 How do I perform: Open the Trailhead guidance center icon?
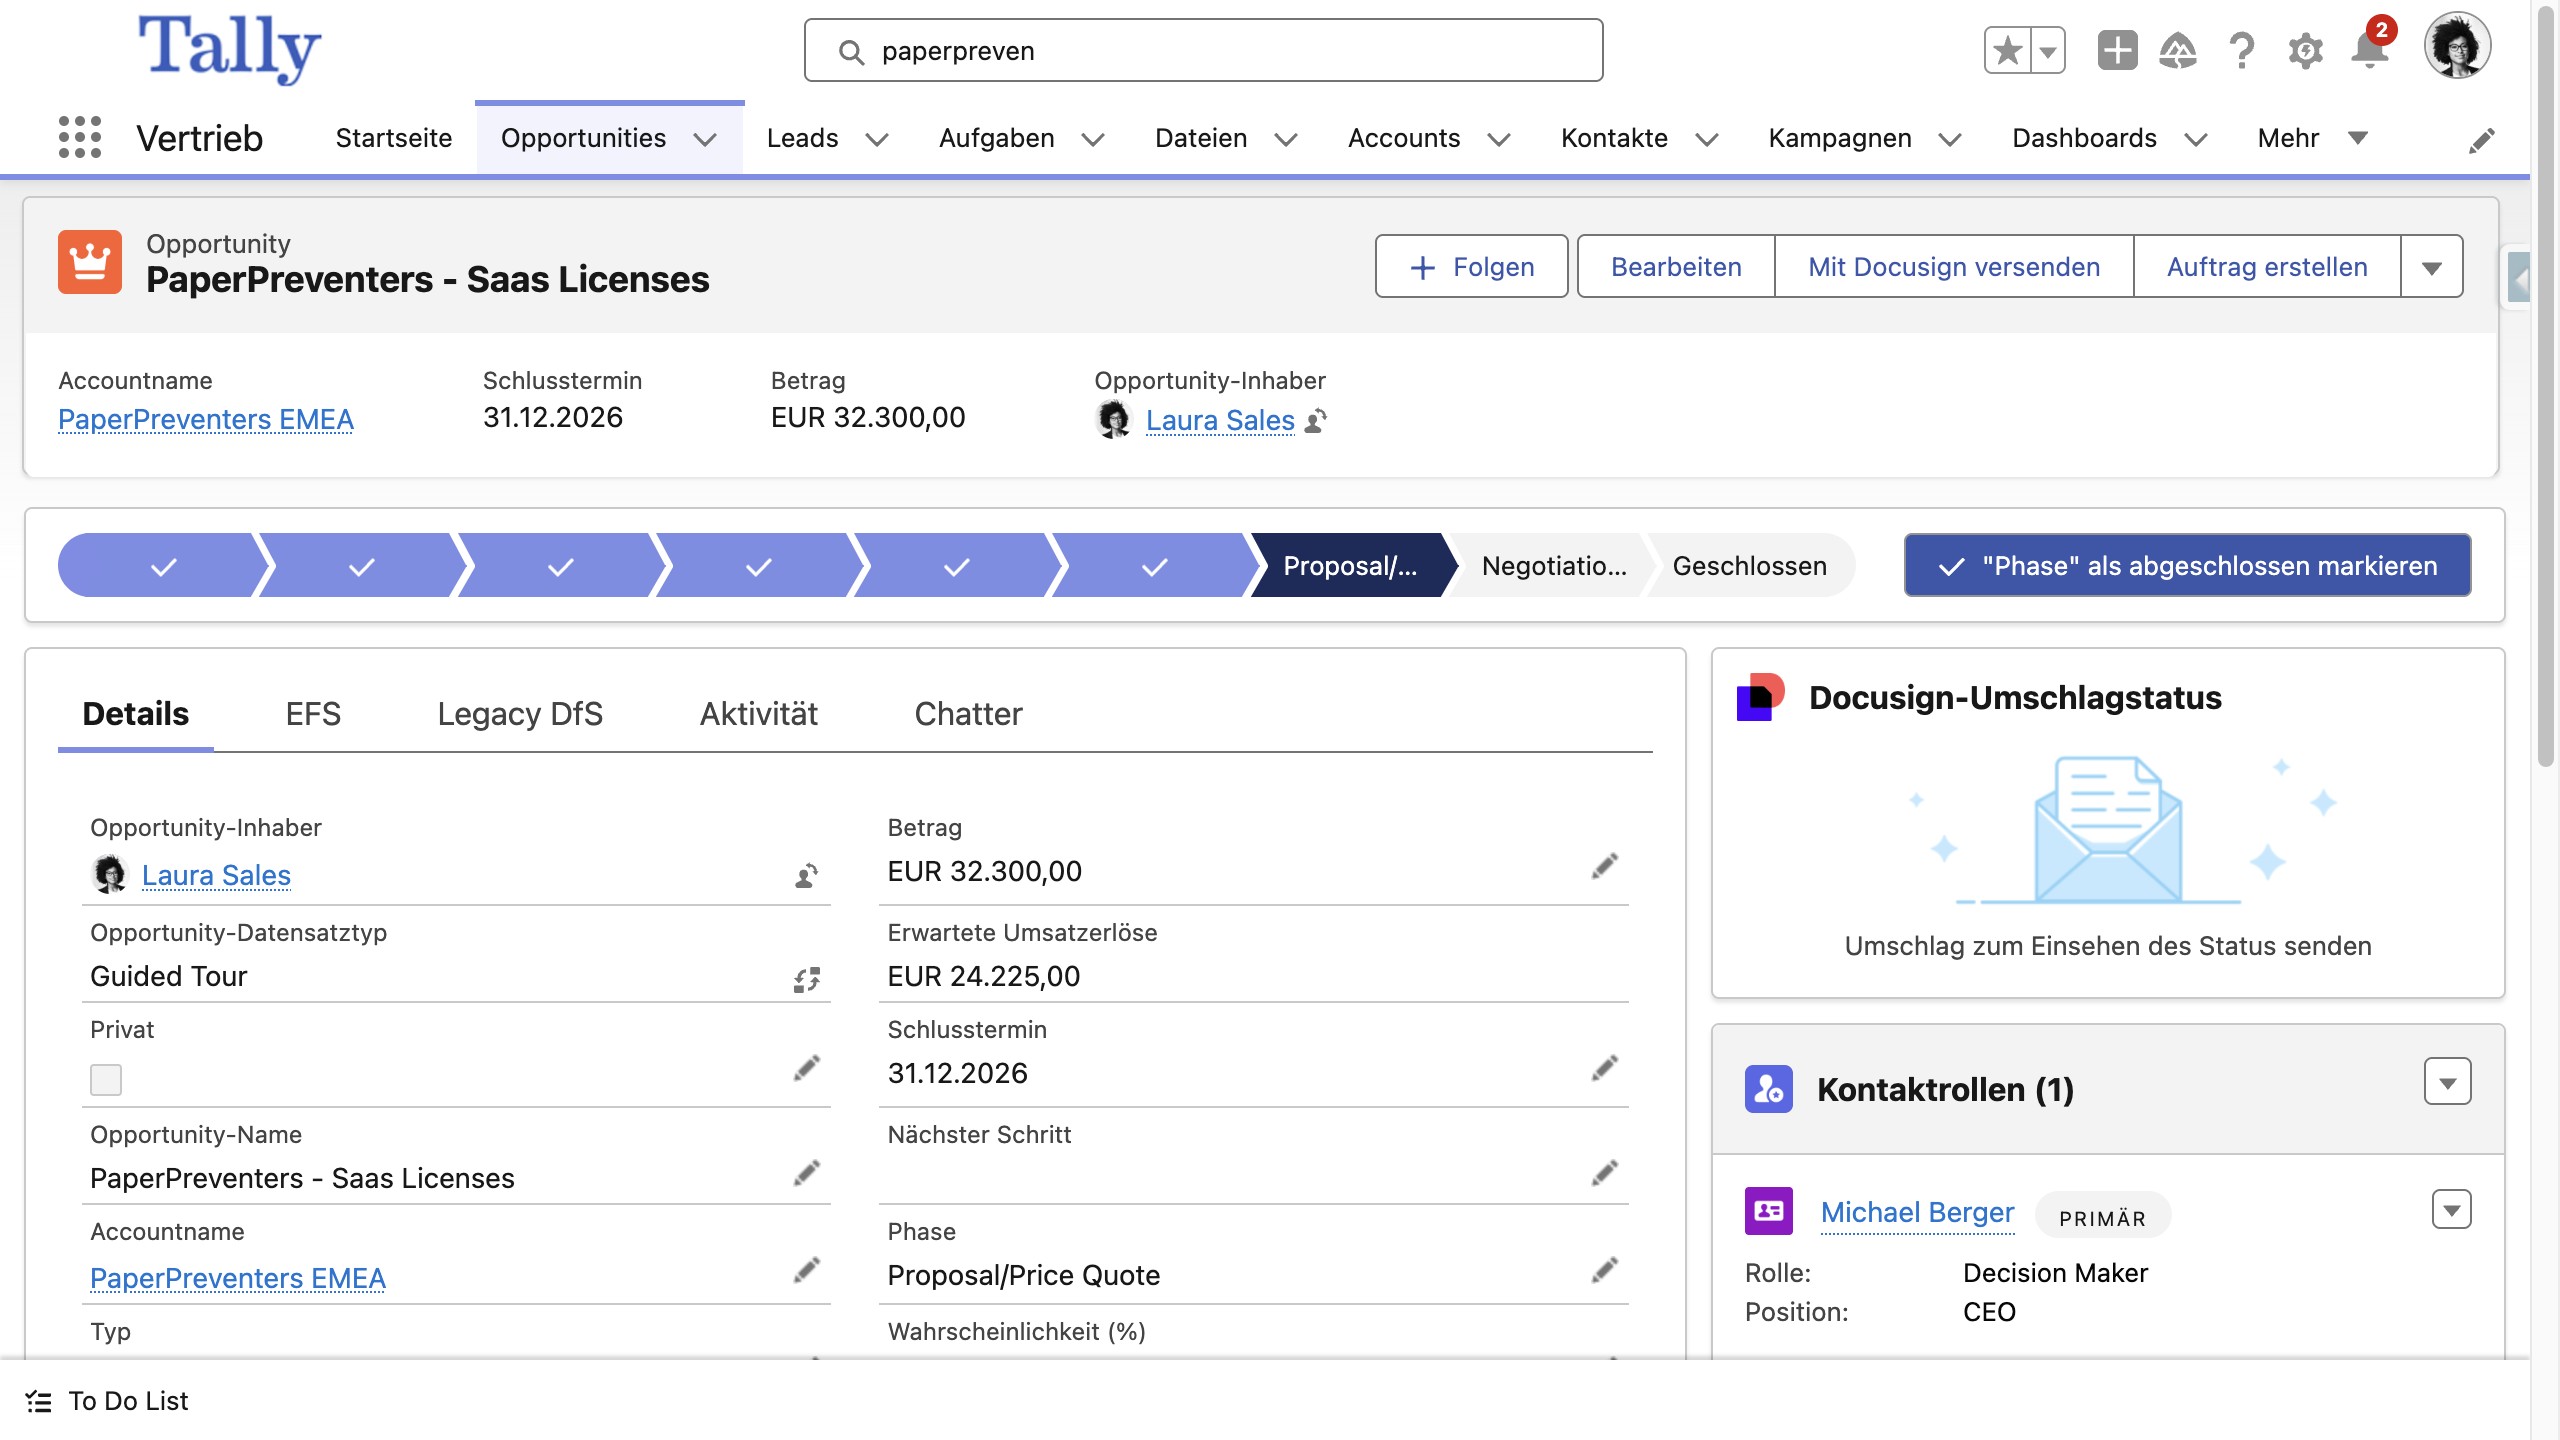tap(2178, 50)
